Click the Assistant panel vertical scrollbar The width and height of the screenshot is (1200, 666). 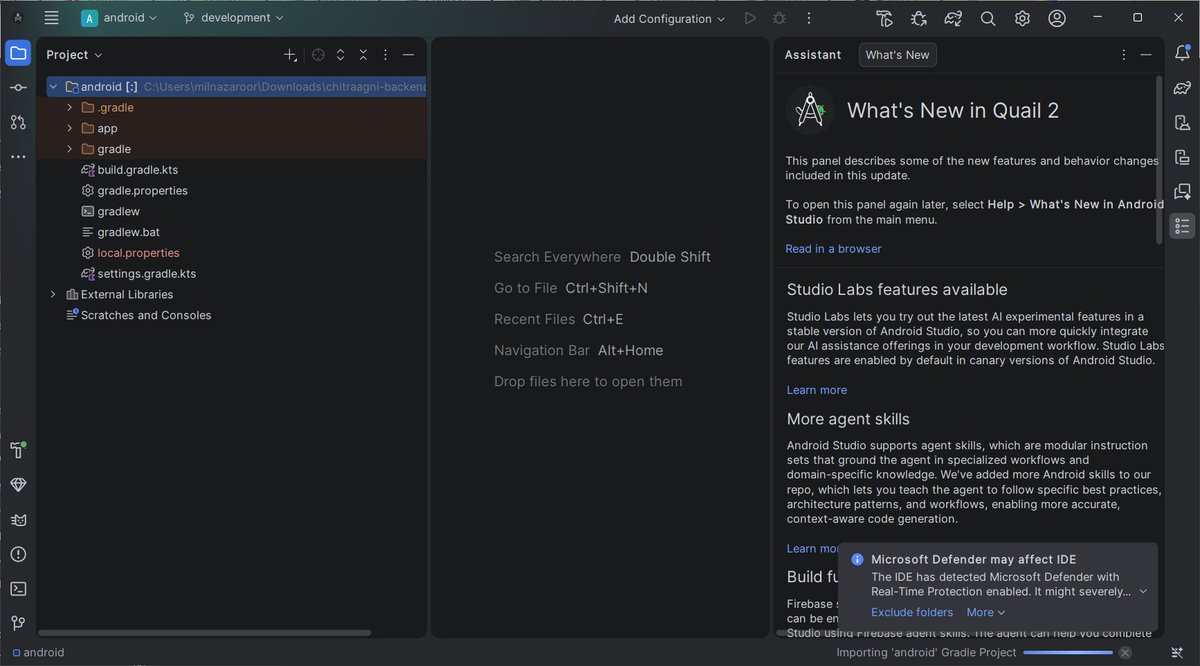point(1159,160)
